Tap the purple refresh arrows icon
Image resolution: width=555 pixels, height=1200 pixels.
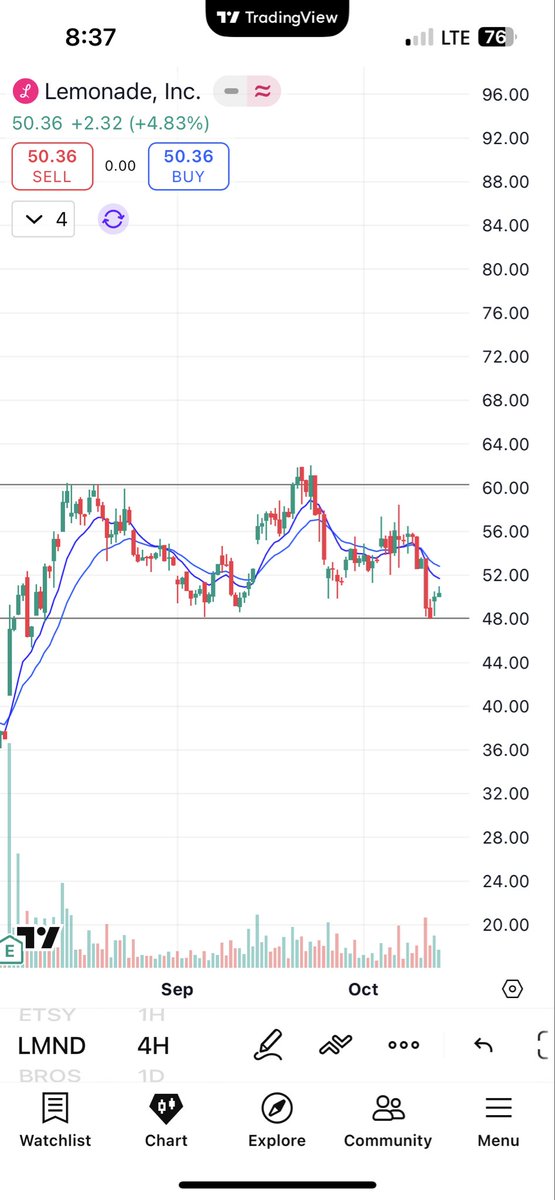[x=113, y=220]
